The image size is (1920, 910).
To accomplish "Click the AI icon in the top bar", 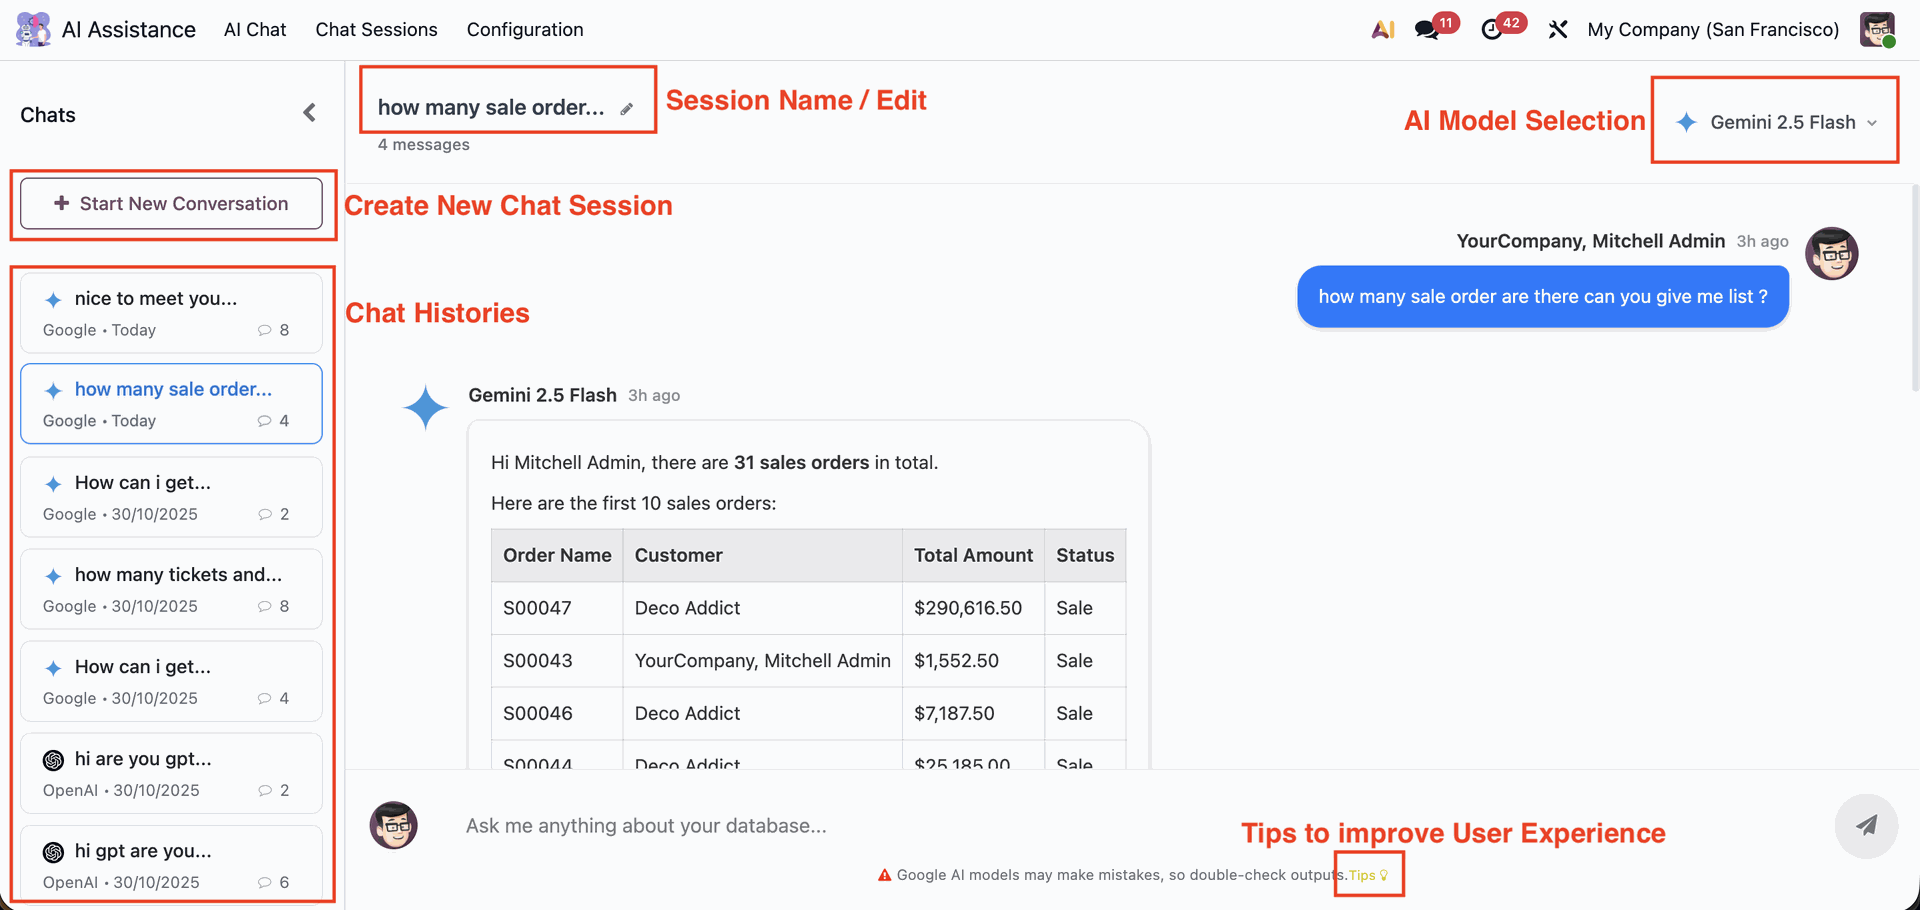I will point(1383,30).
